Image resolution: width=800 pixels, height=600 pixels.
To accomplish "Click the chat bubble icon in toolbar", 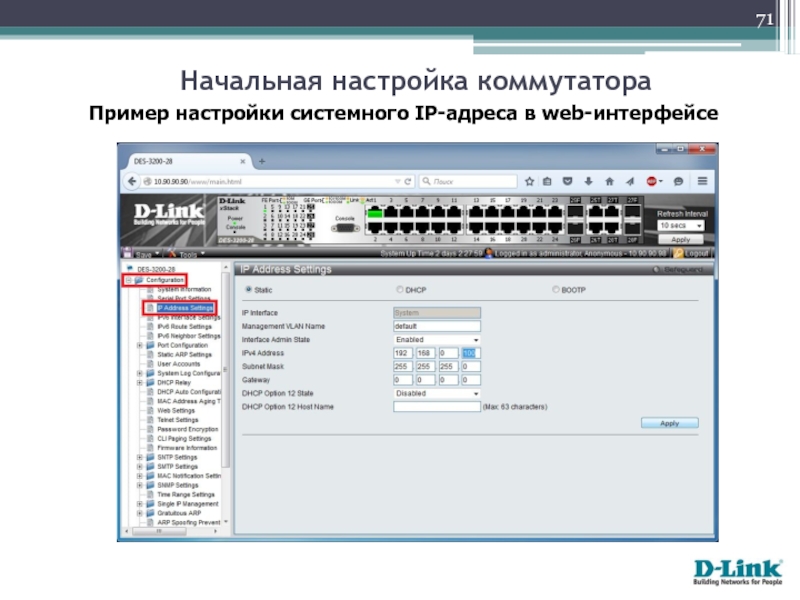I will [x=678, y=182].
